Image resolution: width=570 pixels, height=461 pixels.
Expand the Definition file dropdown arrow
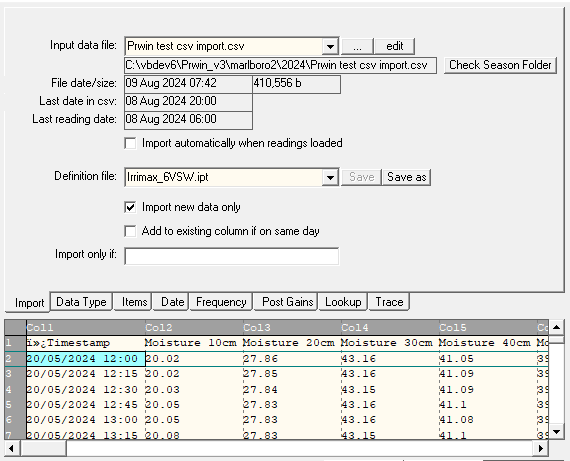330,177
